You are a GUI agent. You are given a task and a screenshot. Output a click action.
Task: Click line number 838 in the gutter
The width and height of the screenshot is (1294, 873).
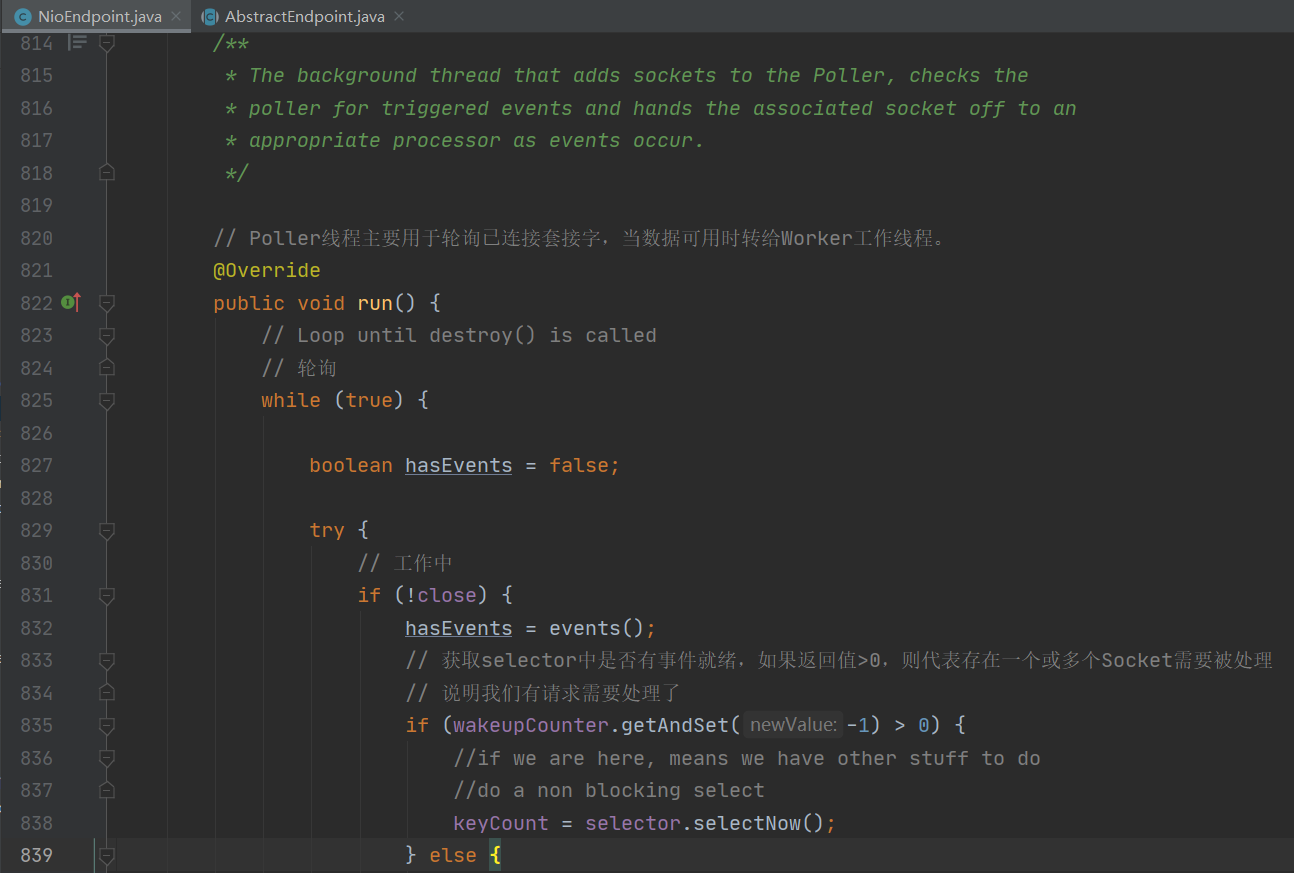36,823
